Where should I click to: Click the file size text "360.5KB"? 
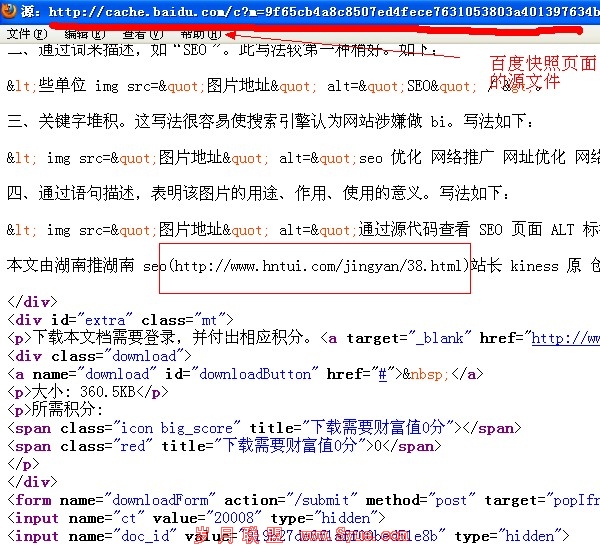[108, 392]
